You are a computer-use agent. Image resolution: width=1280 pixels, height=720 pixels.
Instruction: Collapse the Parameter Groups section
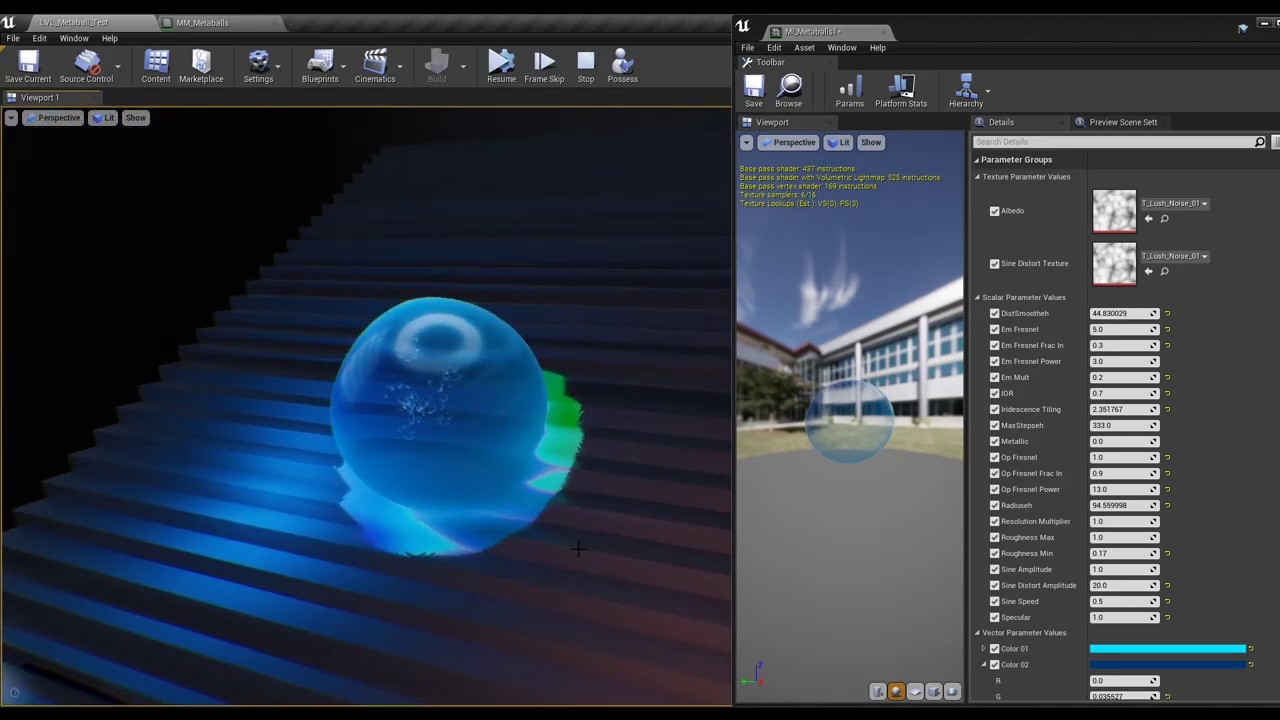coord(977,160)
